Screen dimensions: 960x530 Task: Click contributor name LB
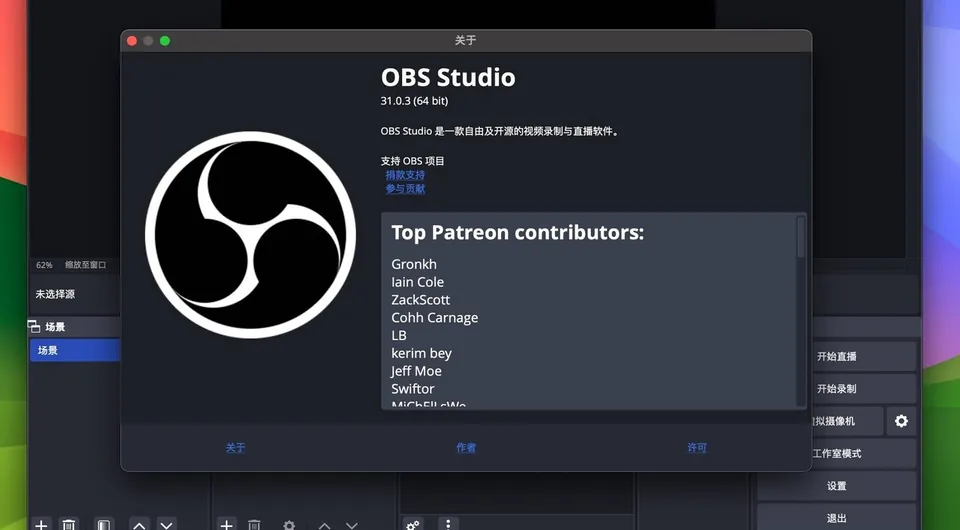coord(399,335)
